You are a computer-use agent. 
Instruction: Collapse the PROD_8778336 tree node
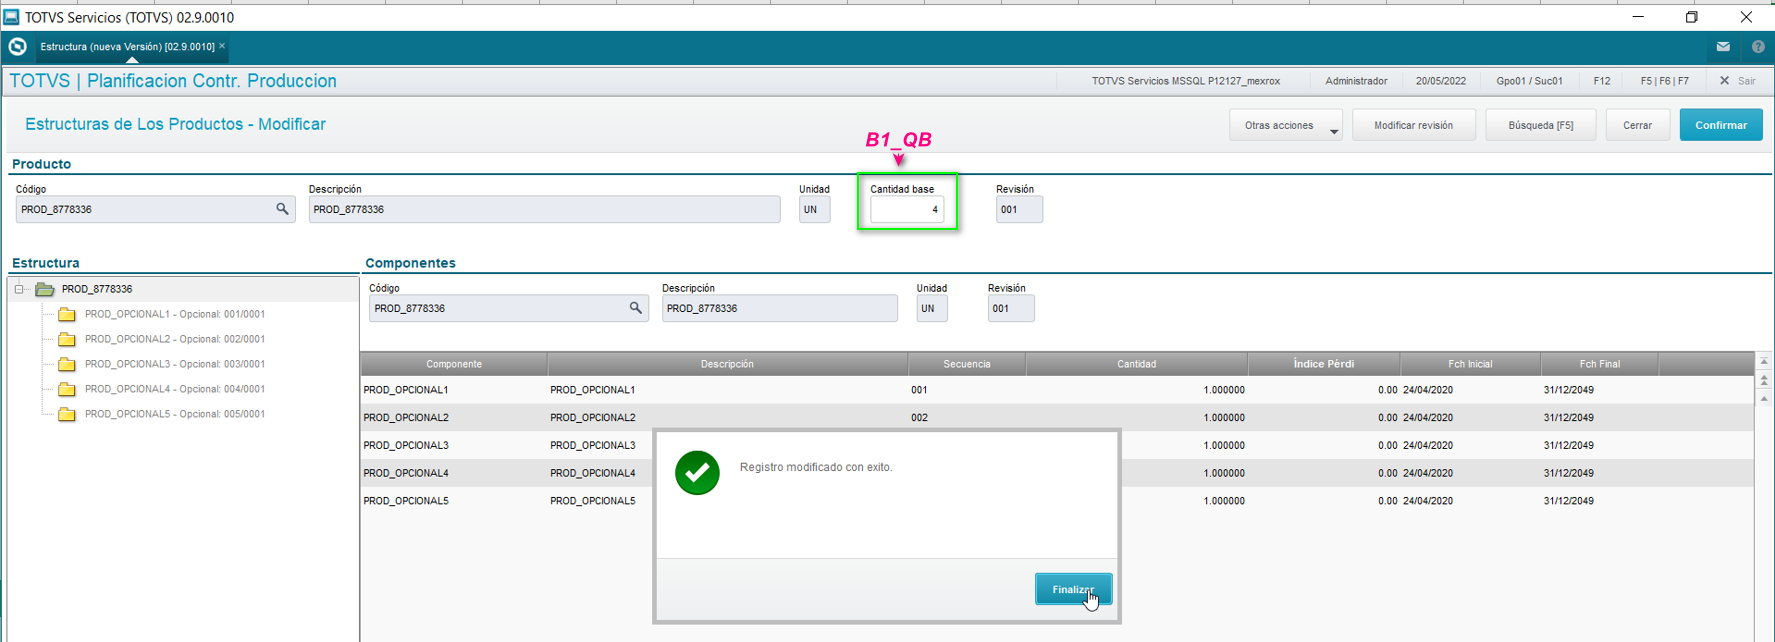pos(19,289)
